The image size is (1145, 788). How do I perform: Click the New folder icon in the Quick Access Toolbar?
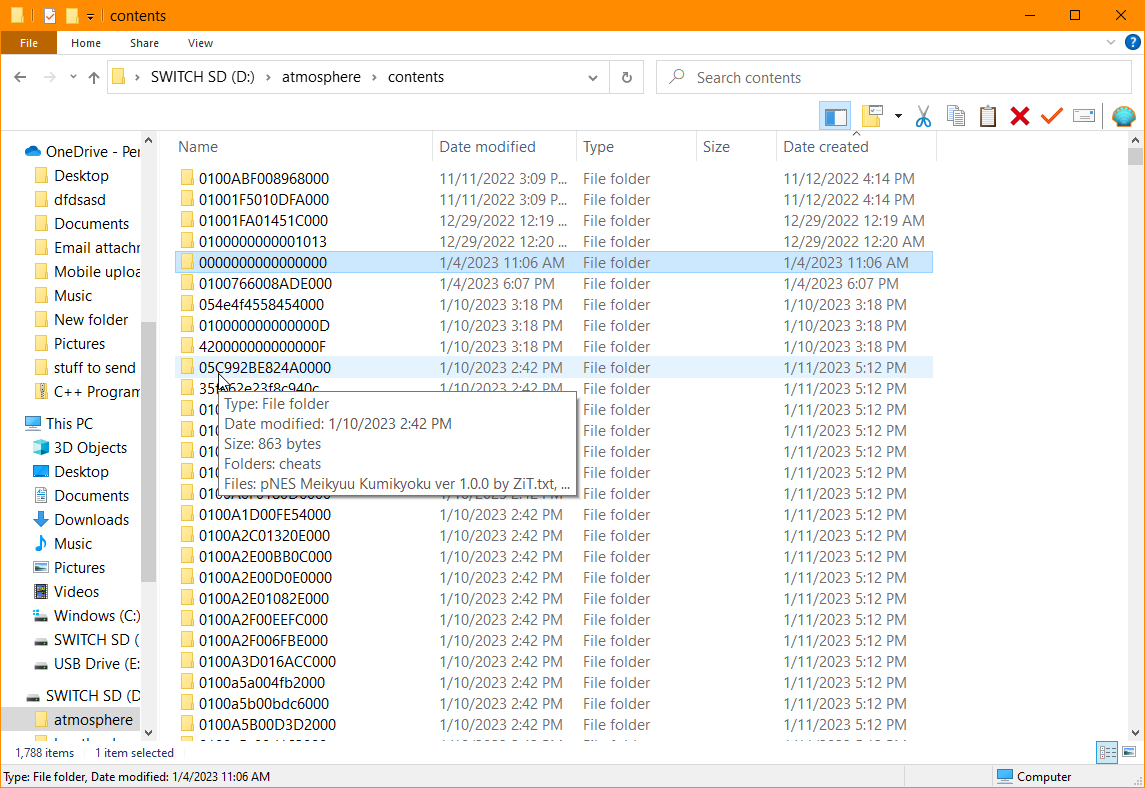coord(72,15)
